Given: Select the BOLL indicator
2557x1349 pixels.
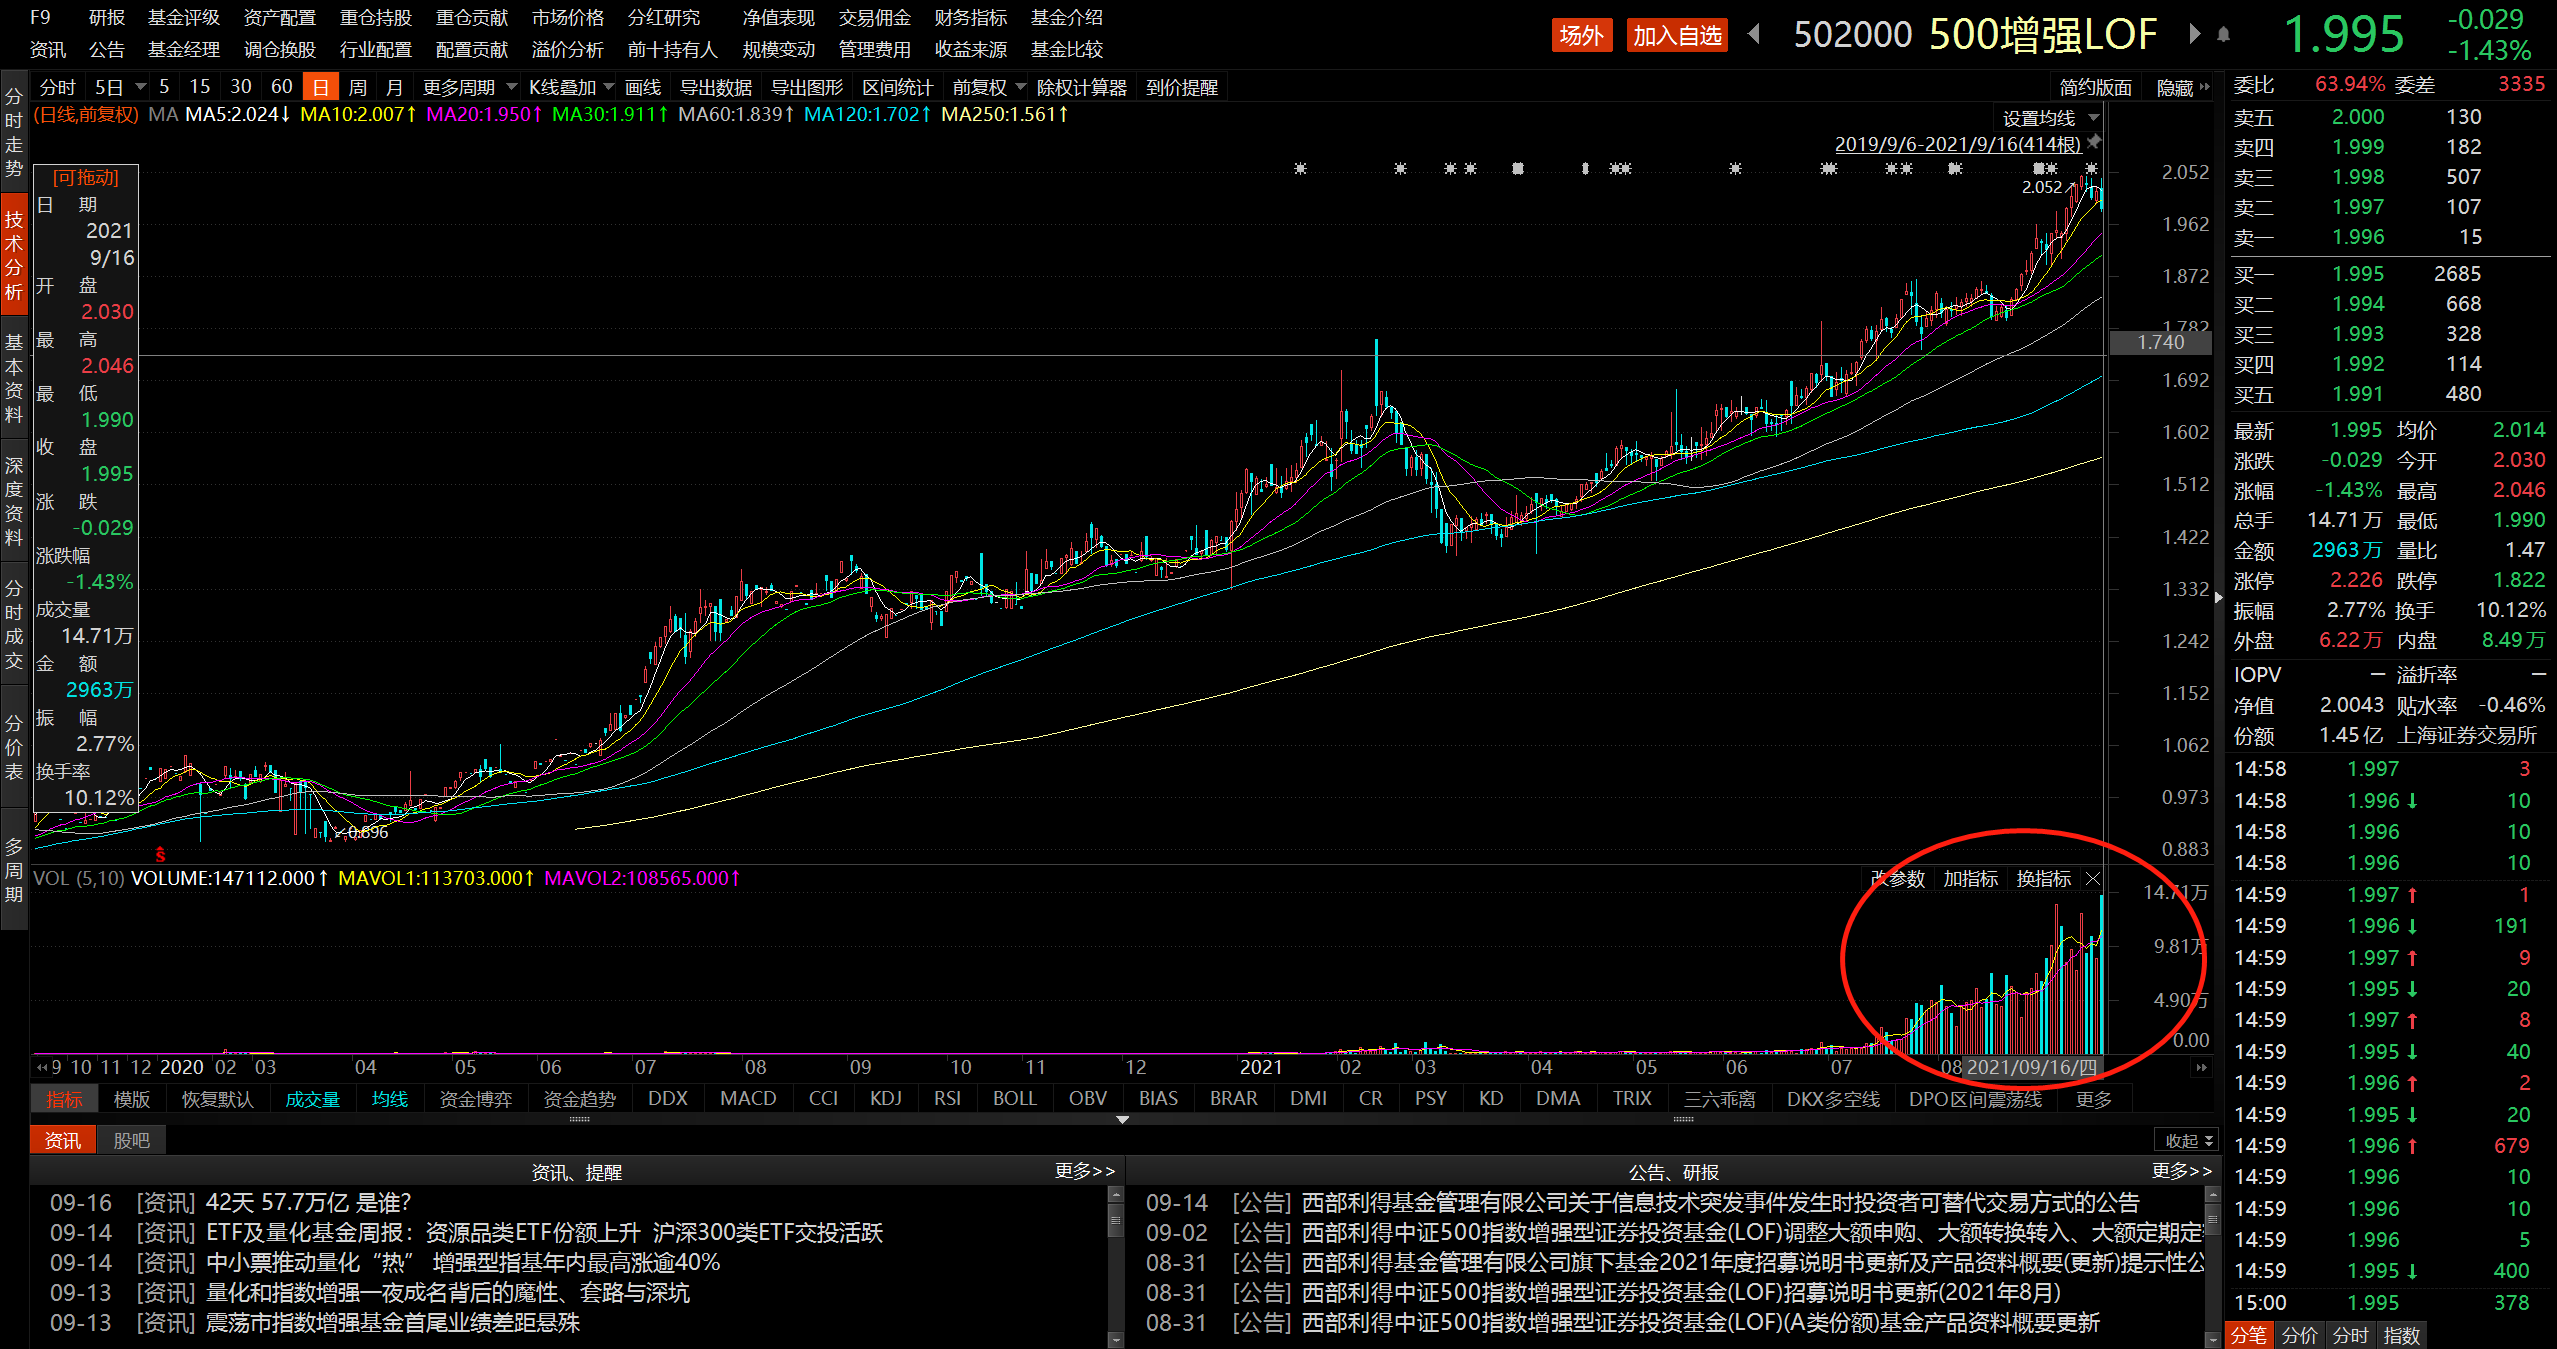Looking at the screenshot, I should click(x=1015, y=1099).
